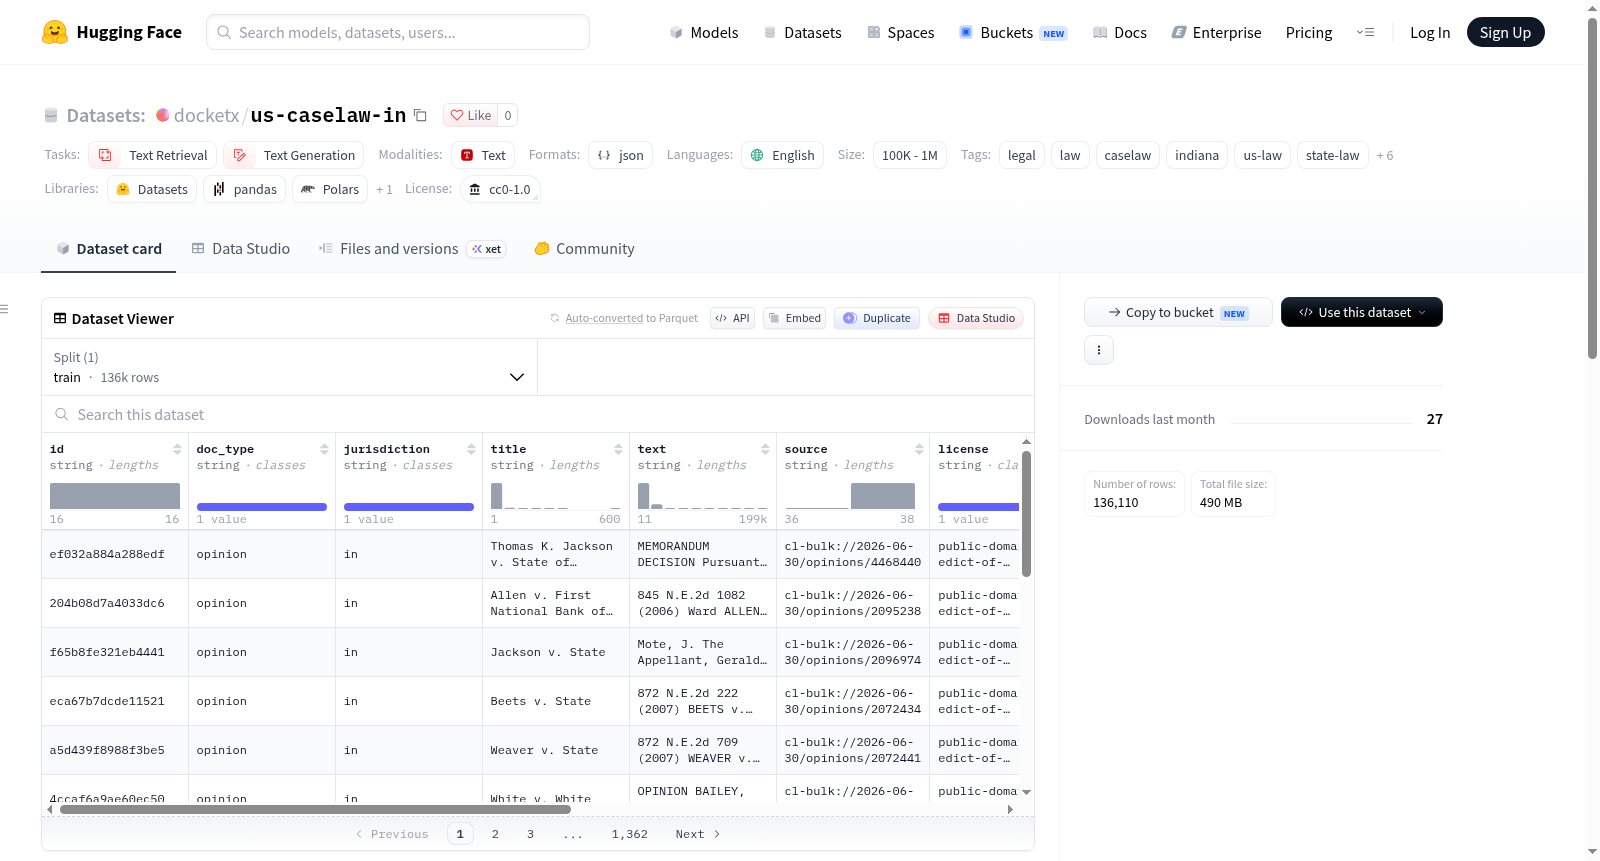Jump to page 2 of the table

pos(495,834)
